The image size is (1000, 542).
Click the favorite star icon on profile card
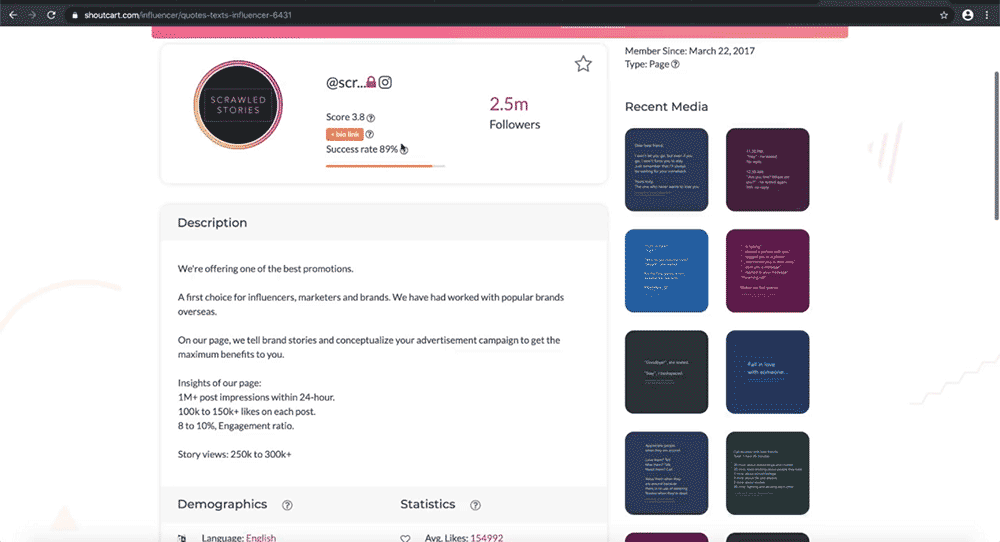[583, 64]
